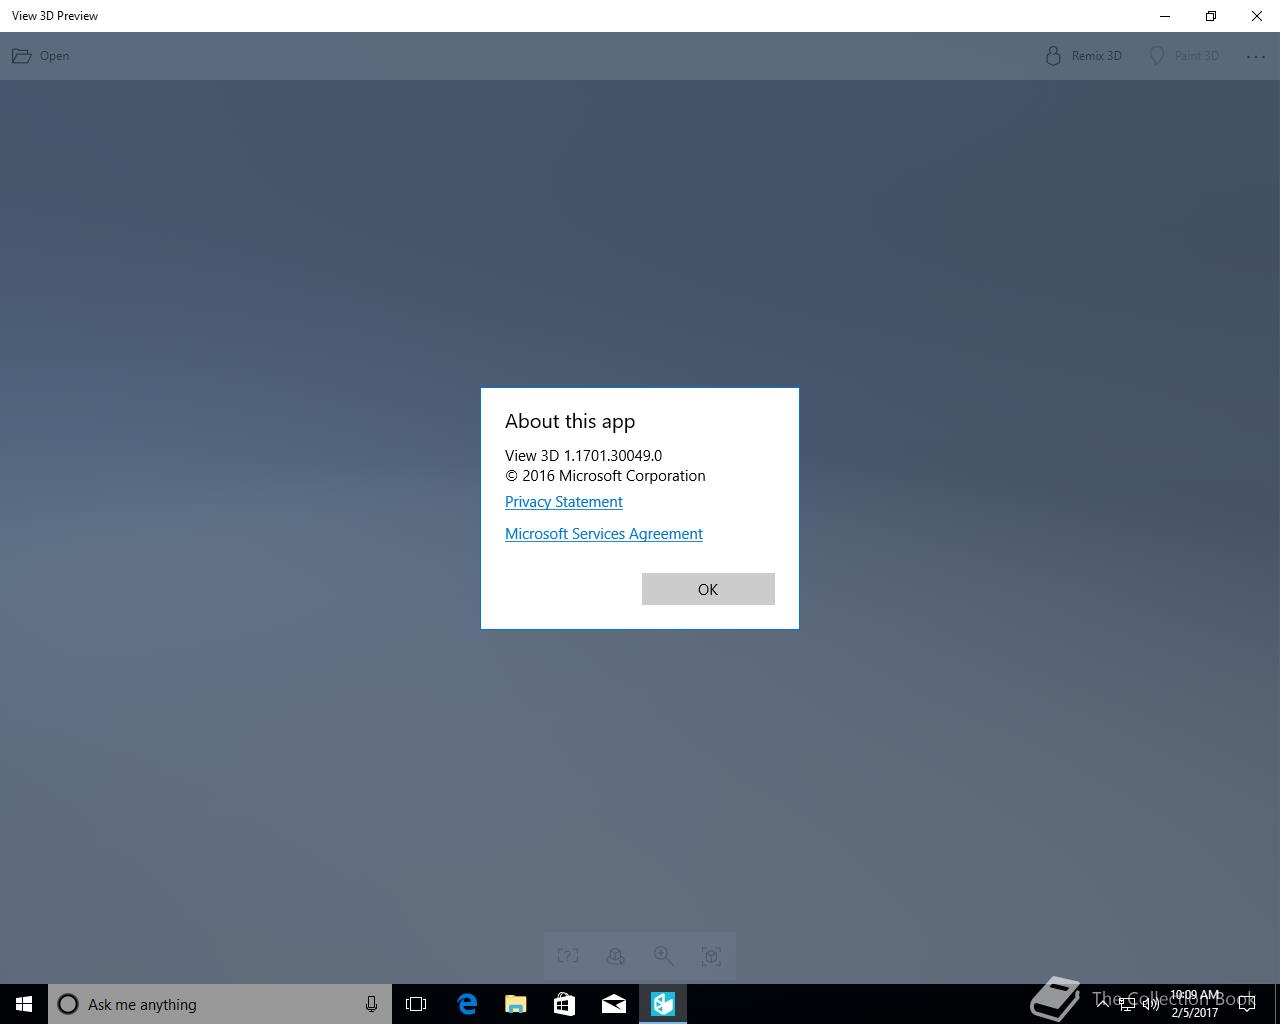Click the zoom magnifier icon

coord(663,956)
